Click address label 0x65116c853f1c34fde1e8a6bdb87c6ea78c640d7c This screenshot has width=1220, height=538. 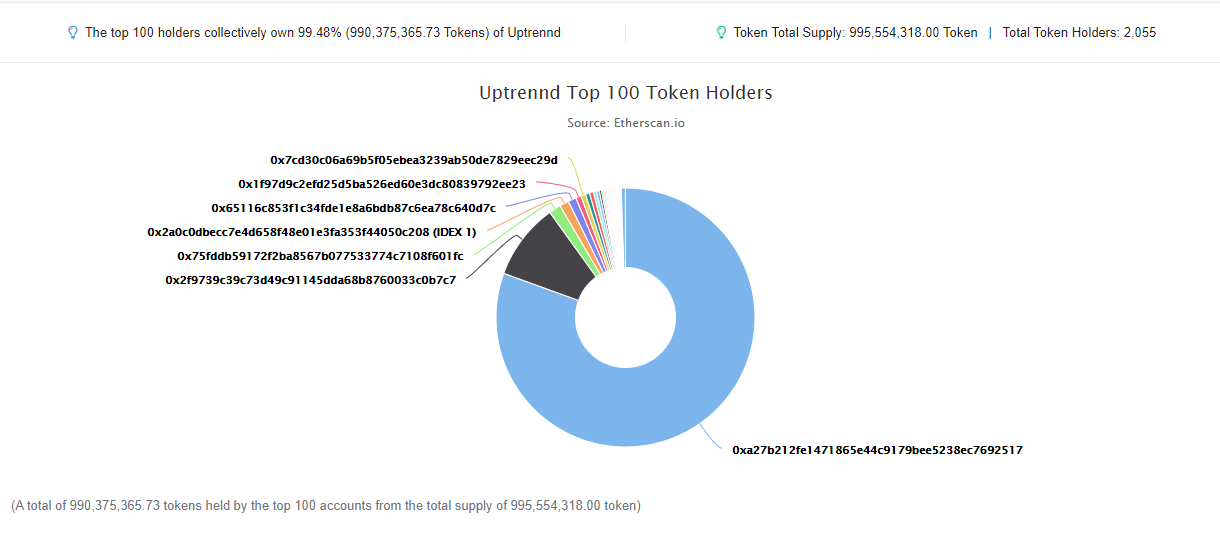click(353, 208)
